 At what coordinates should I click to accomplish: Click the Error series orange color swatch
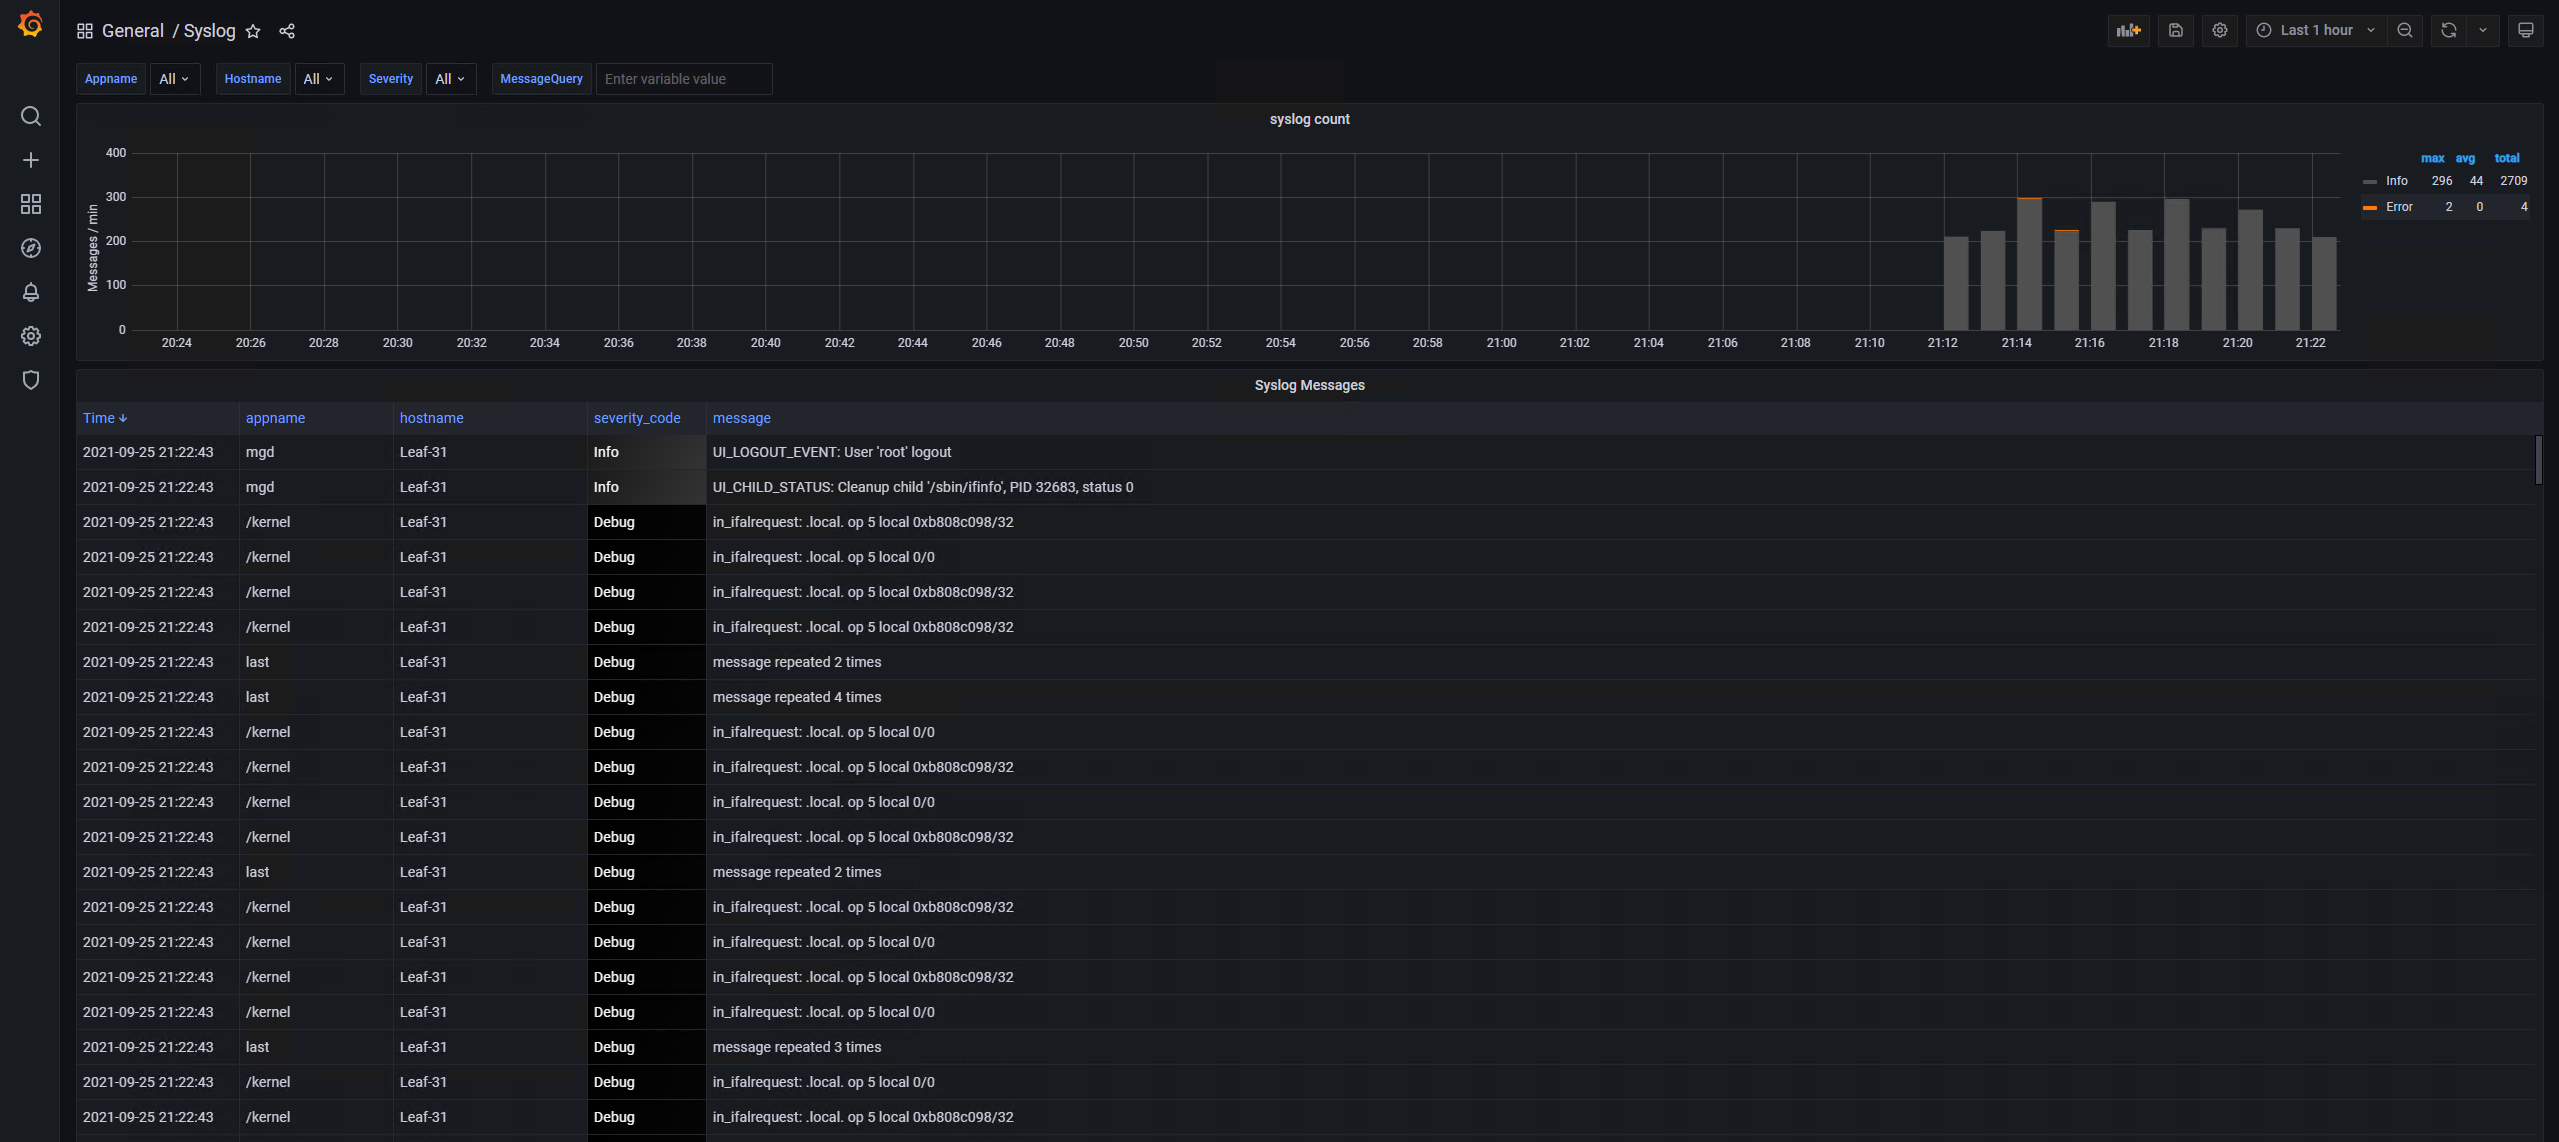(x=2369, y=207)
